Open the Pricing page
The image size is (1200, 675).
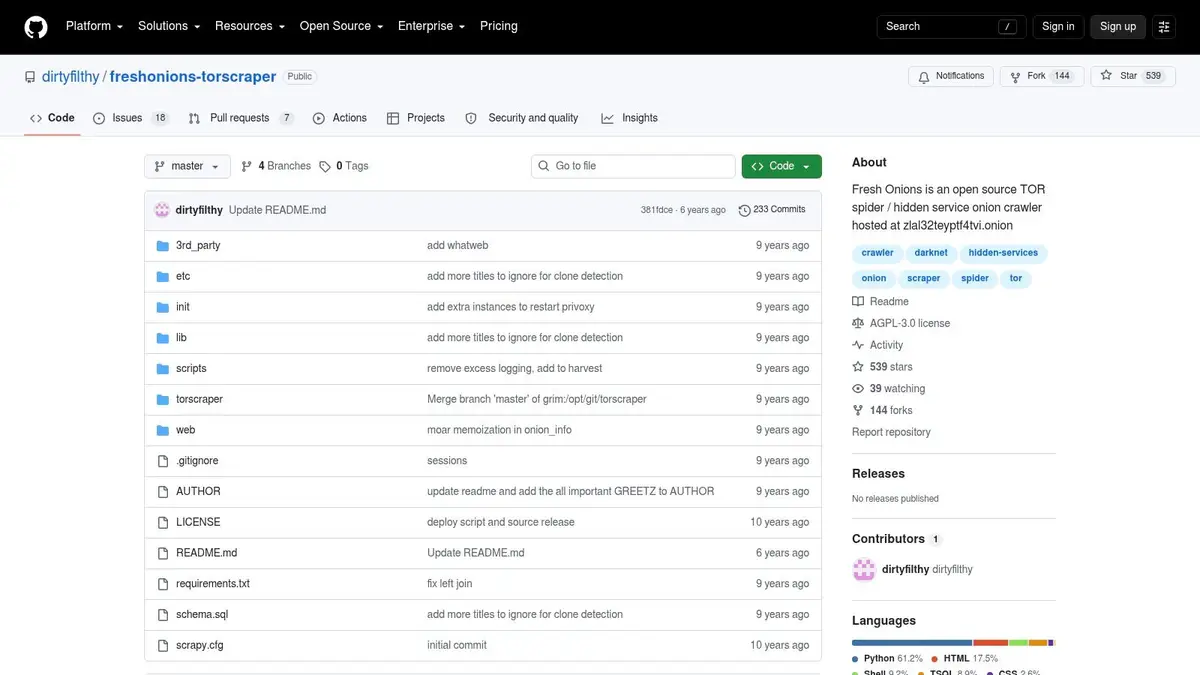(499, 26)
